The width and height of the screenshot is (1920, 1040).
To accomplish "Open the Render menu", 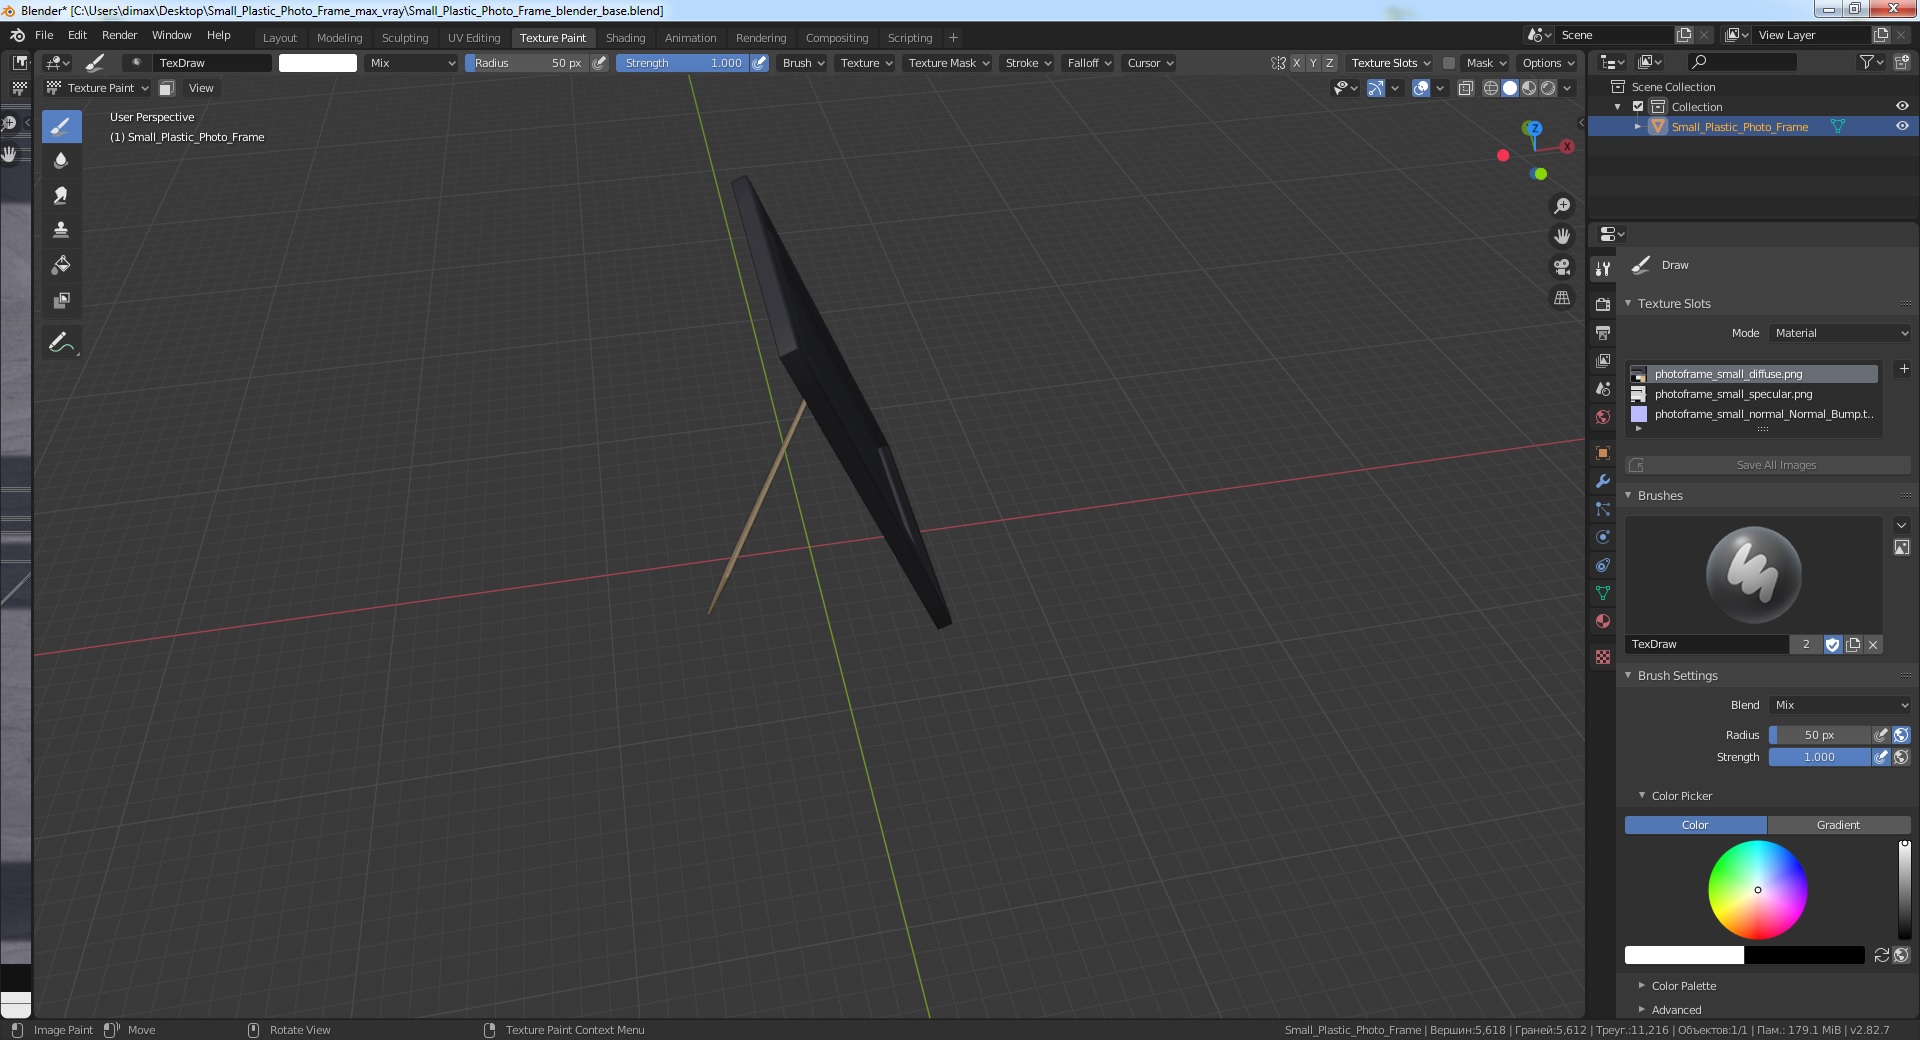I will (x=119, y=35).
